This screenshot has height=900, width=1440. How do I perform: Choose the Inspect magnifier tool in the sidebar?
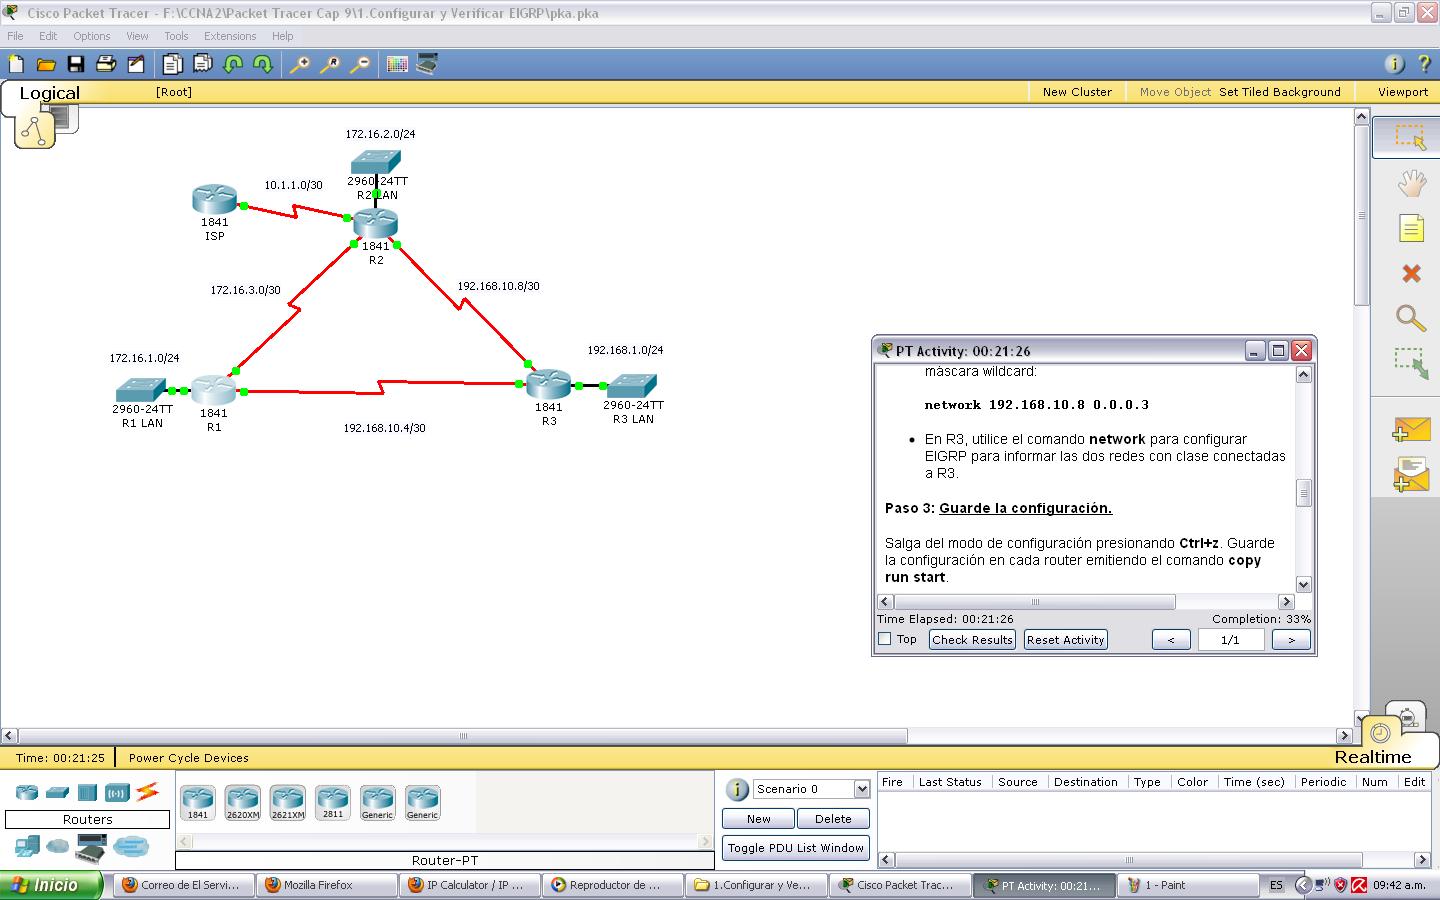1411,319
